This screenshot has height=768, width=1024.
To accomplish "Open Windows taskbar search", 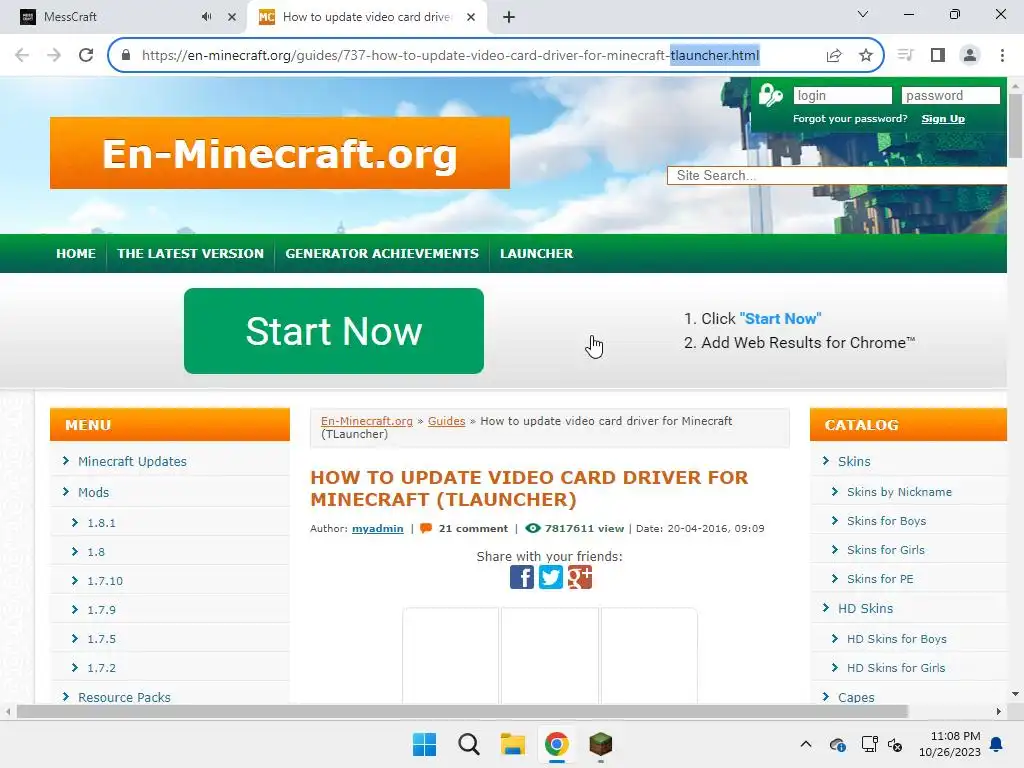I will (468, 744).
